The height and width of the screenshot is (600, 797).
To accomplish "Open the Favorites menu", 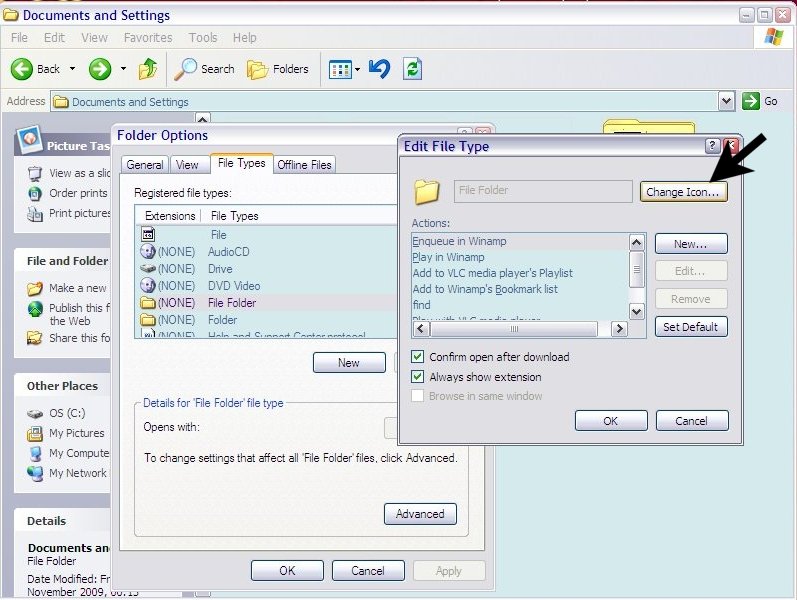I will tap(148, 38).
